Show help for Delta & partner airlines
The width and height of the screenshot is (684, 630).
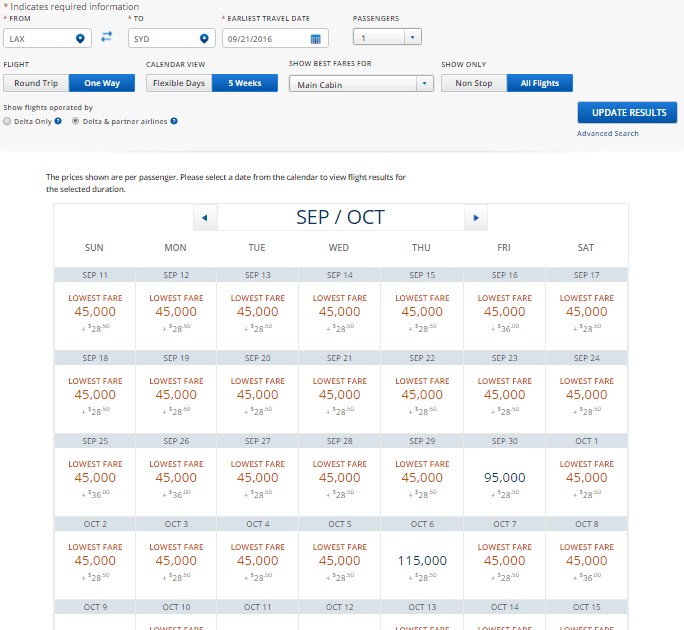click(174, 121)
